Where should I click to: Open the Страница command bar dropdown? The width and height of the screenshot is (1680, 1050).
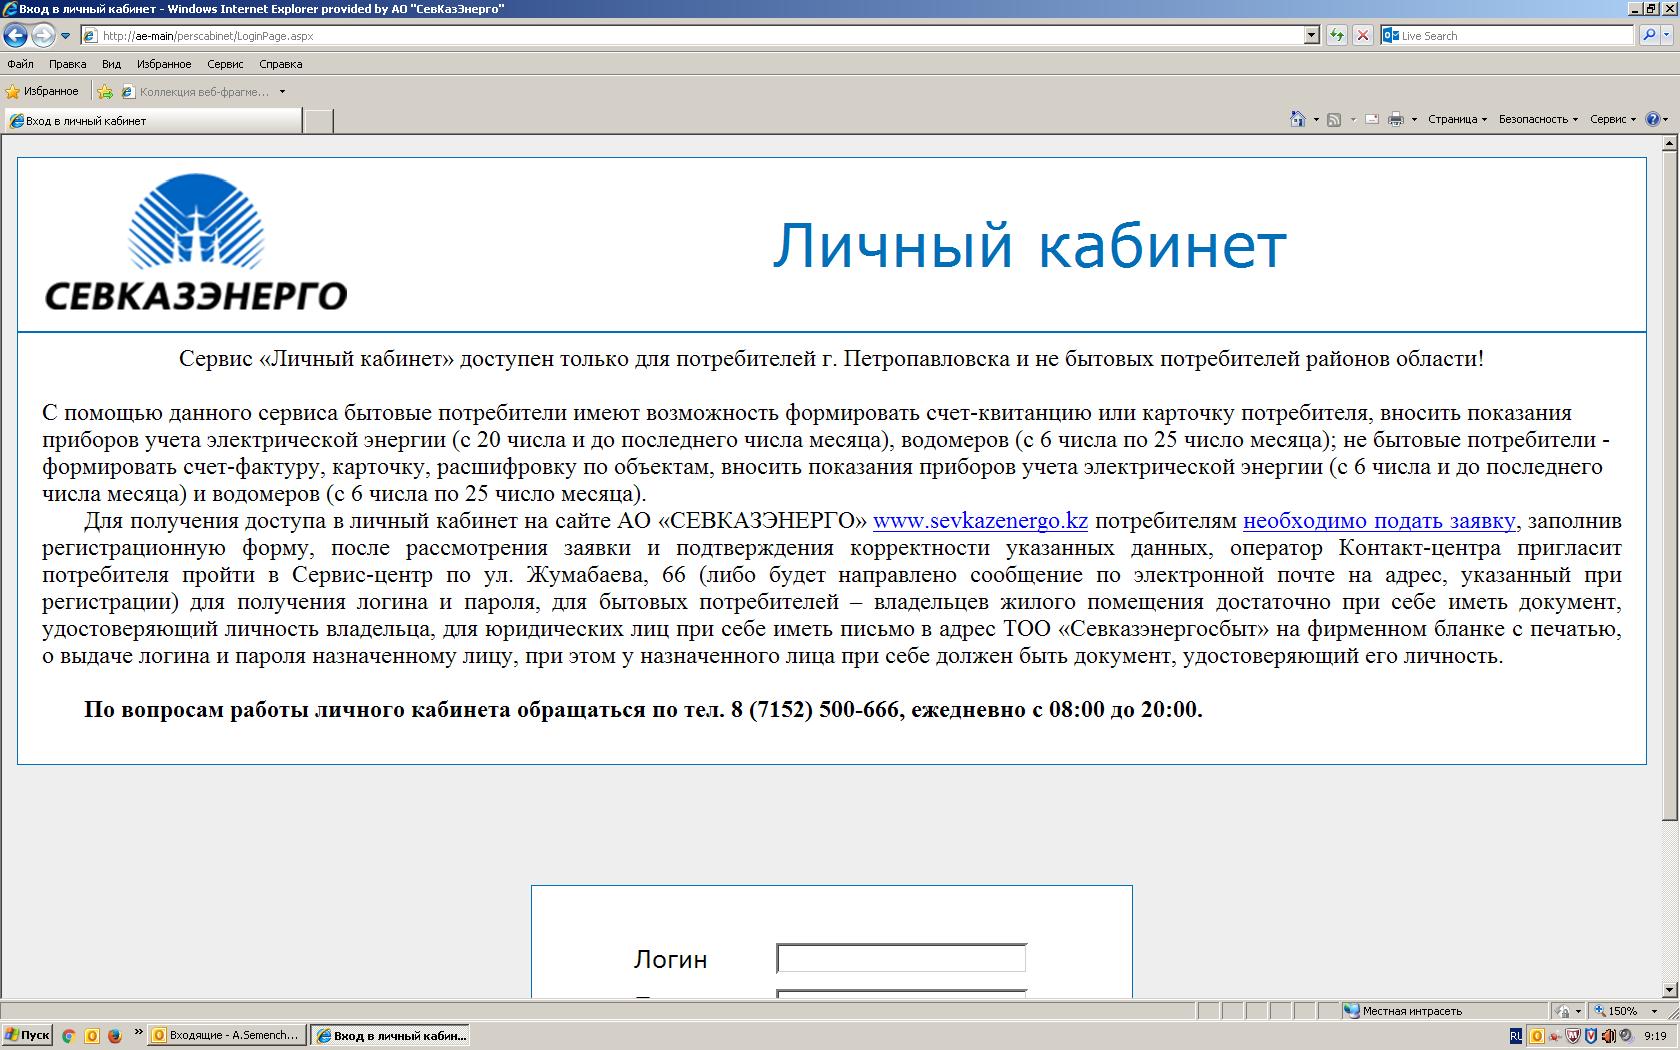click(1457, 119)
